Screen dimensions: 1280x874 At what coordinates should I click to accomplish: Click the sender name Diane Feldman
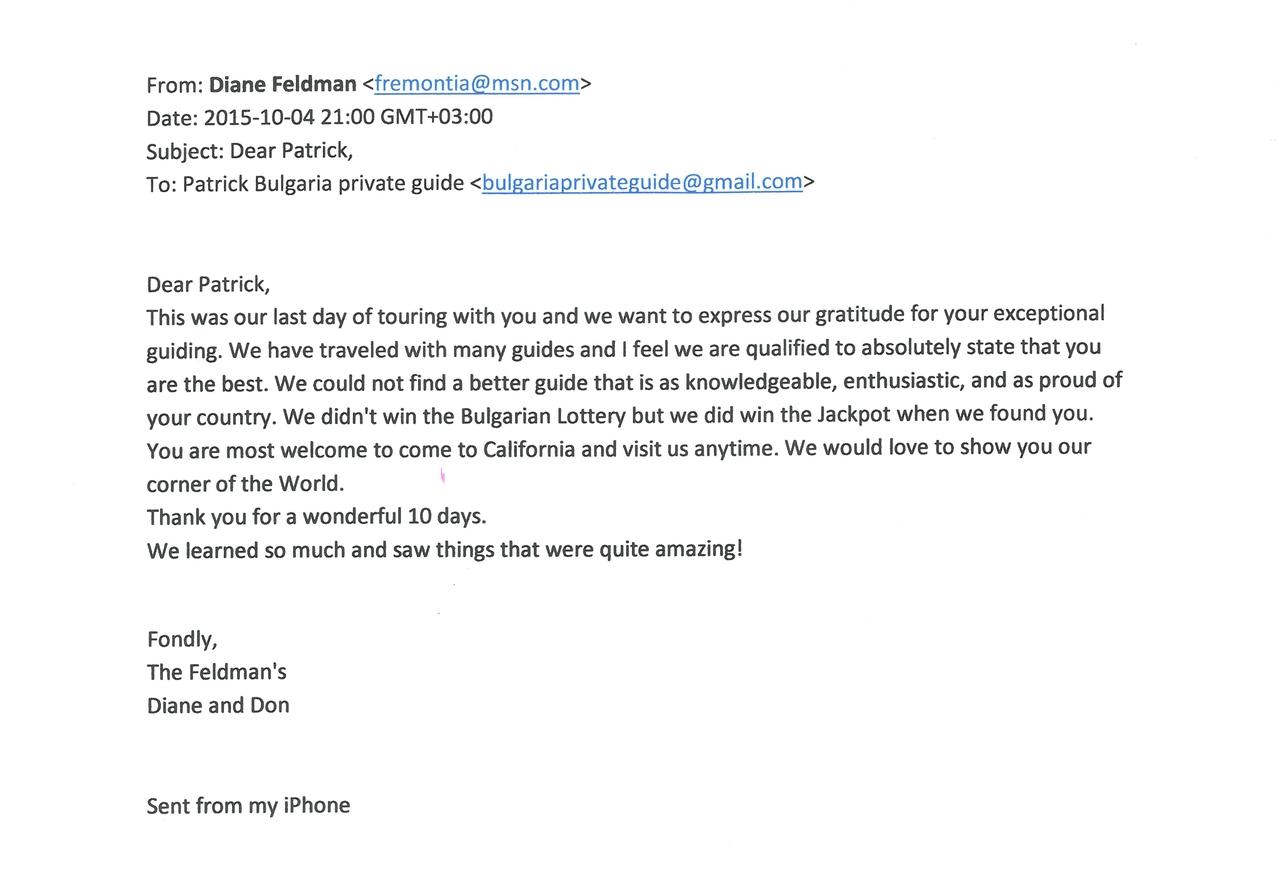click(282, 84)
